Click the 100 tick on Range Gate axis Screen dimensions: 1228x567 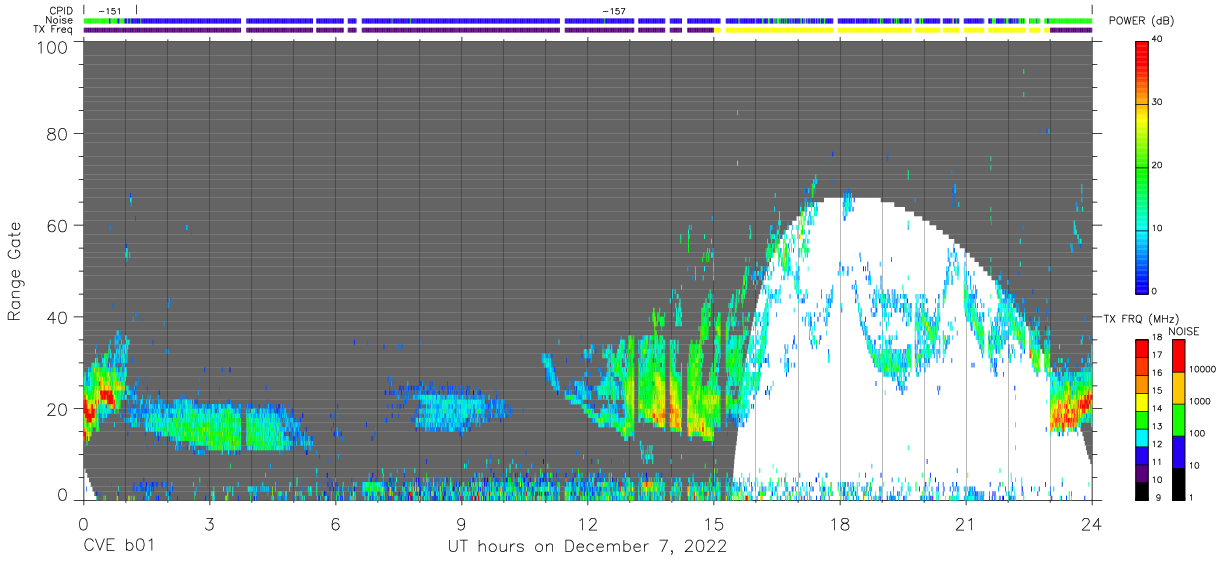click(52, 46)
